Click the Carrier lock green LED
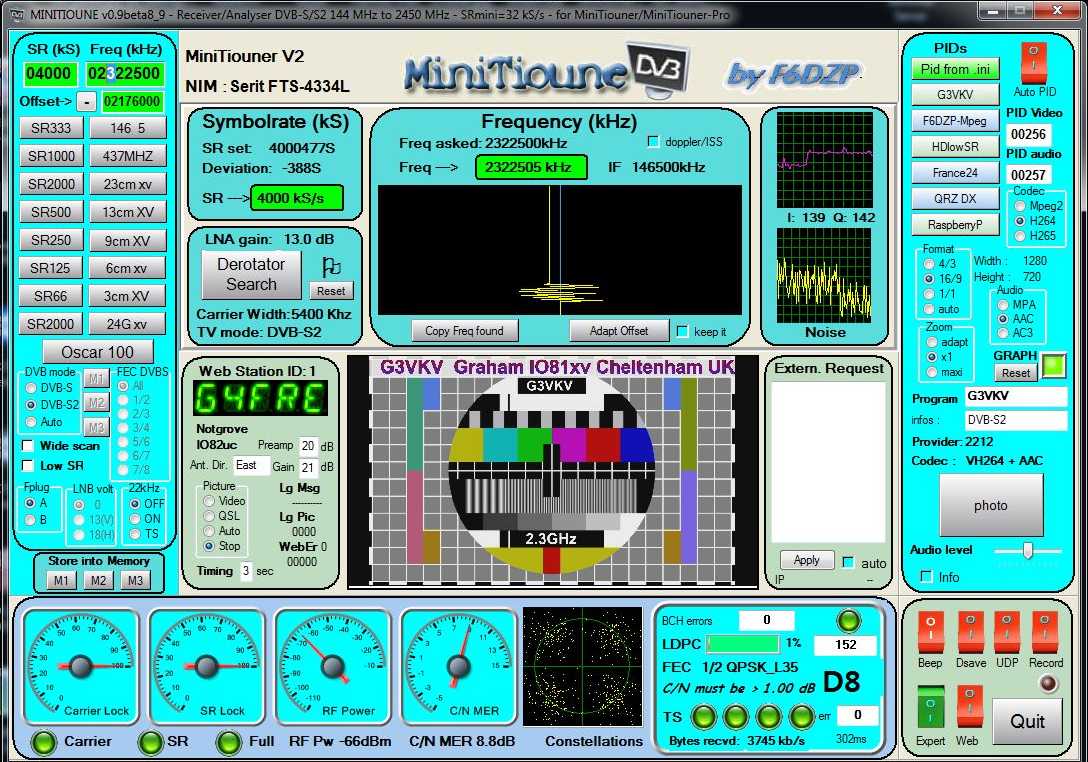 pos(44,742)
